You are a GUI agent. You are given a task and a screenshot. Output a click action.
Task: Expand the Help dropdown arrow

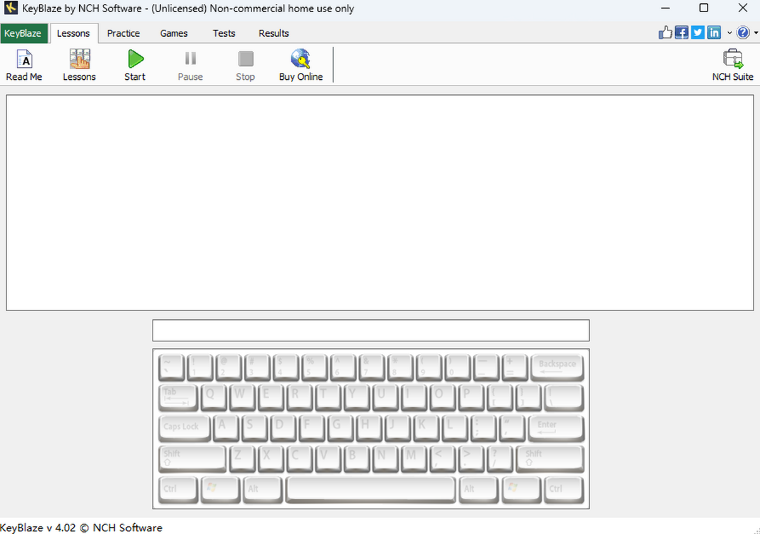756,33
